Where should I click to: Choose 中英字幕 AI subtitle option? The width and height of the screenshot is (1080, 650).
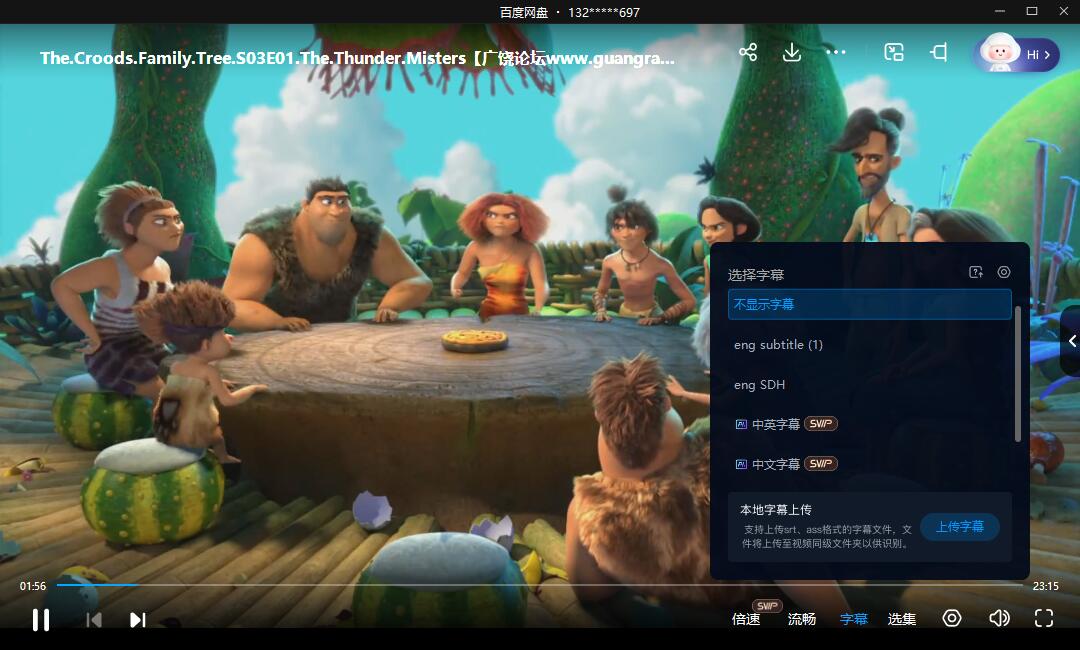pyautogui.click(x=869, y=424)
